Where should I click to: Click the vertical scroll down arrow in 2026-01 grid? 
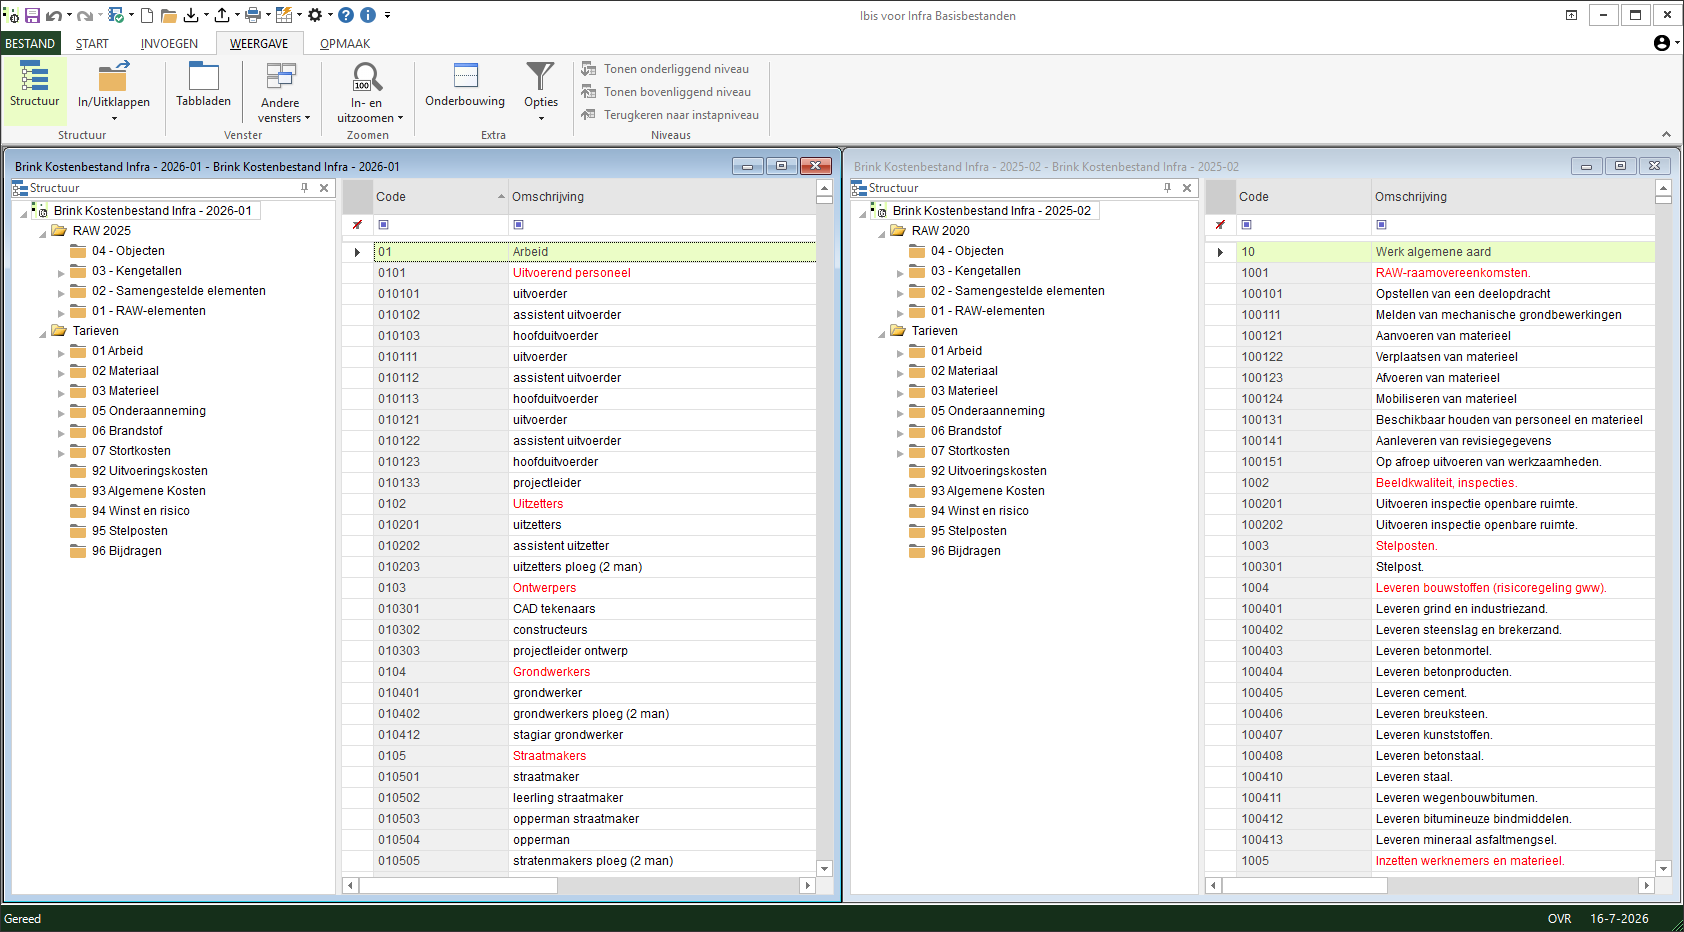[825, 868]
